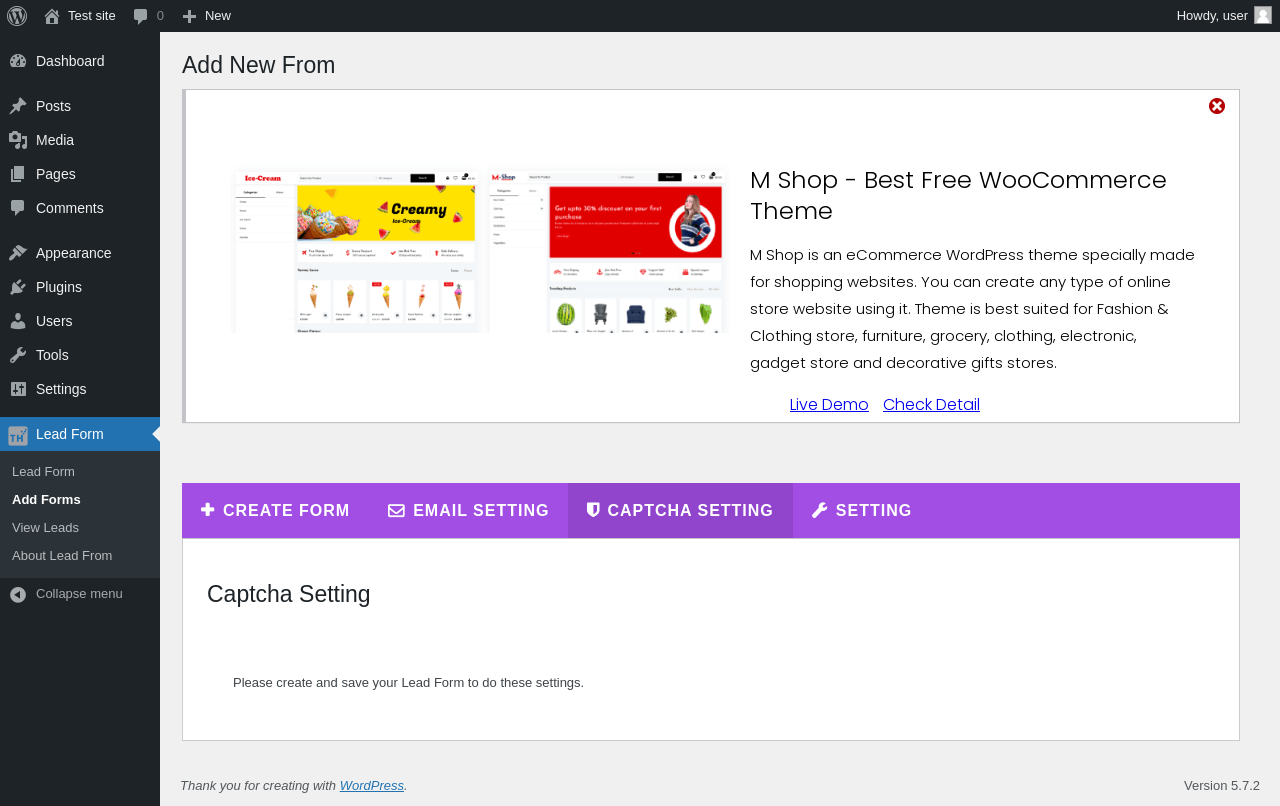
Task: Click the Settings sliders icon
Action: 18,389
